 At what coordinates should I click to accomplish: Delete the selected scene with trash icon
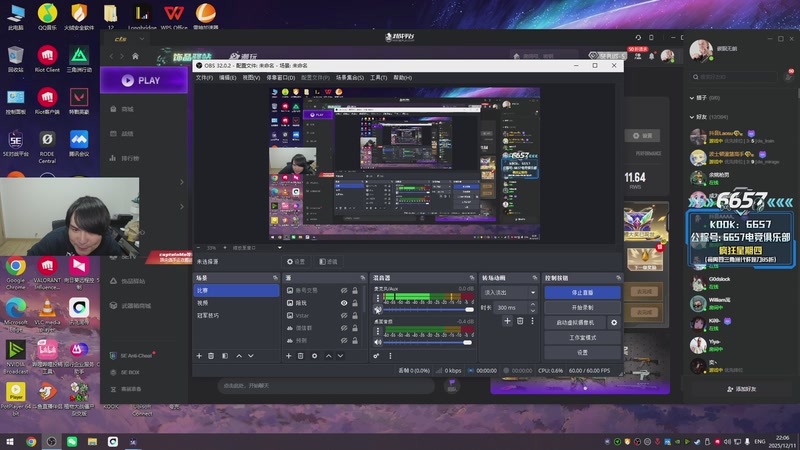click(211, 356)
